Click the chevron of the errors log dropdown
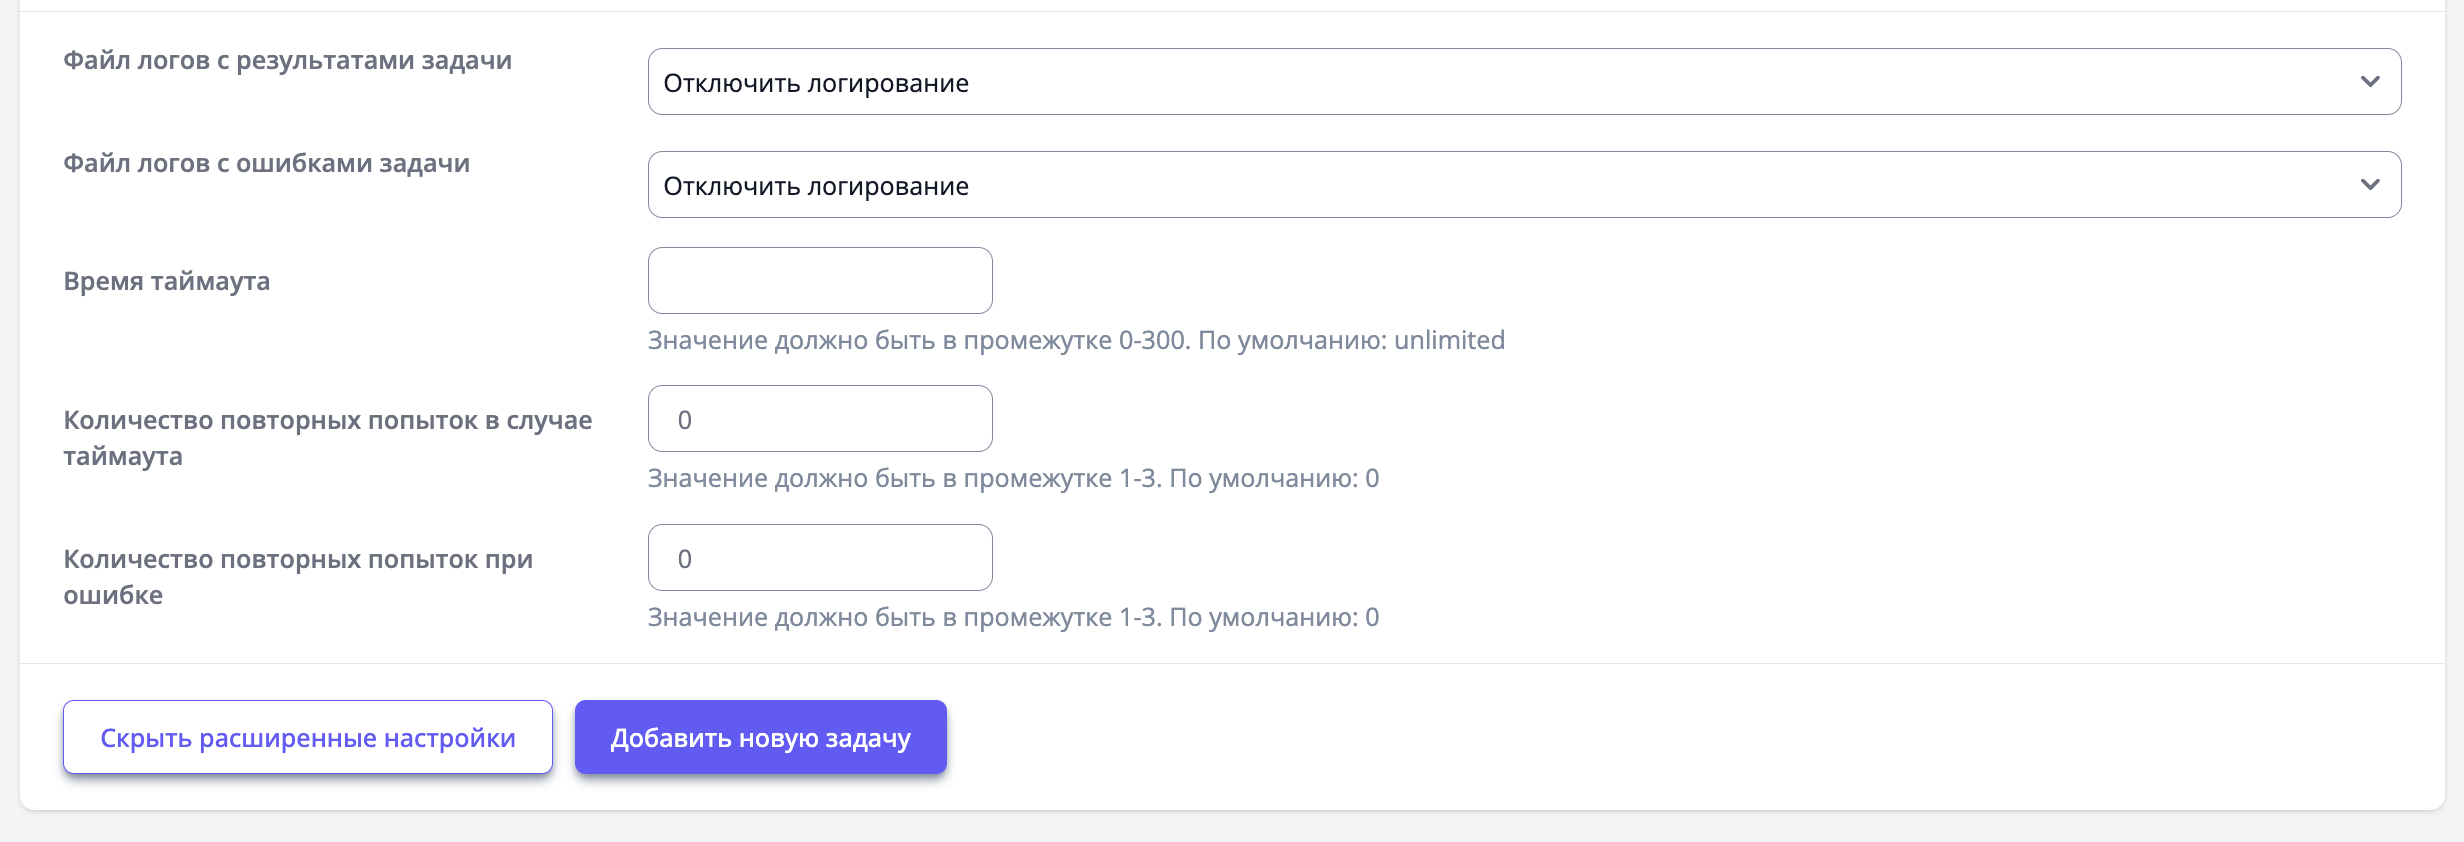The width and height of the screenshot is (2464, 842). click(2369, 185)
